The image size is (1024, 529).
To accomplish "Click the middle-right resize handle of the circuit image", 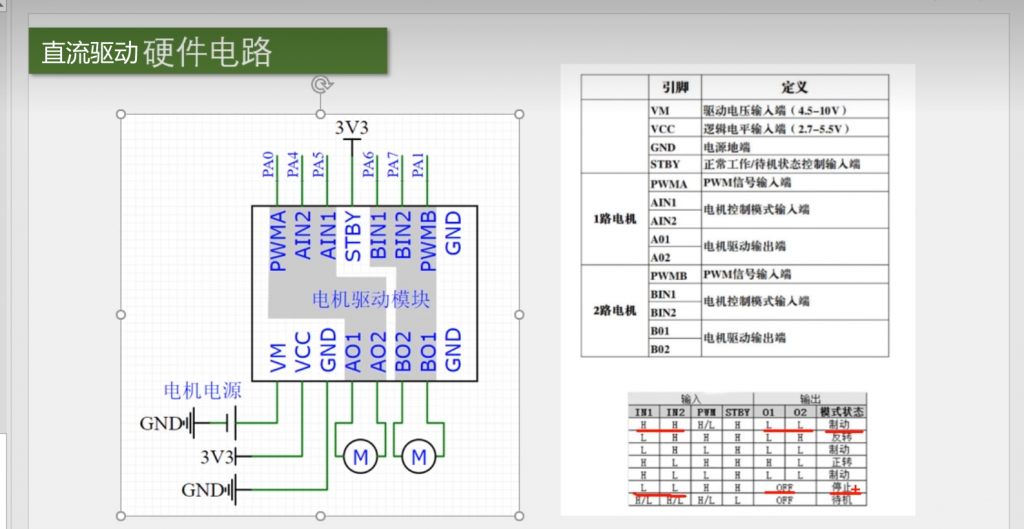I will click(x=519, y=314).
